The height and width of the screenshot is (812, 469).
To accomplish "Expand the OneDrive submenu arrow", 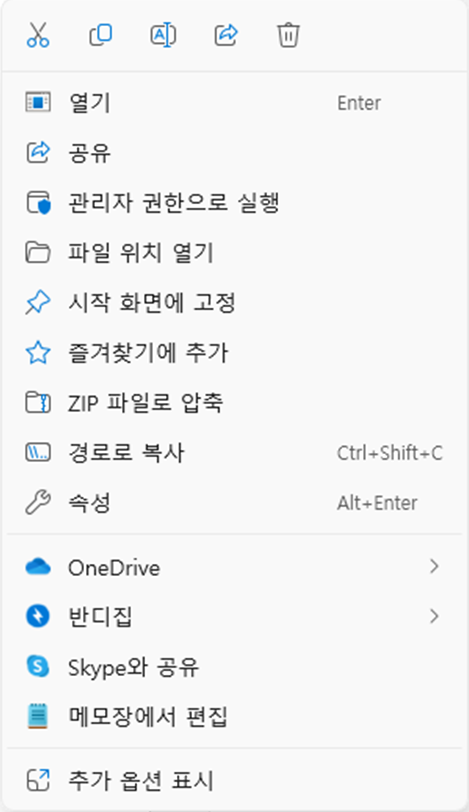I will [x=434, y=567].
